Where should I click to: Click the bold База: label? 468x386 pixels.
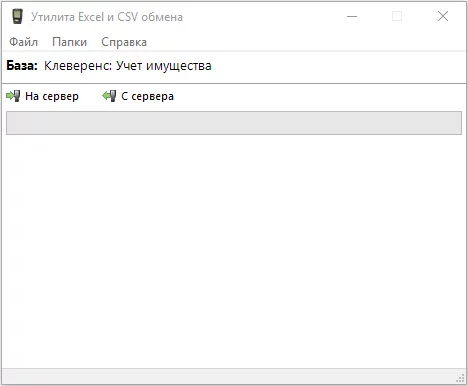coord(22,66)
